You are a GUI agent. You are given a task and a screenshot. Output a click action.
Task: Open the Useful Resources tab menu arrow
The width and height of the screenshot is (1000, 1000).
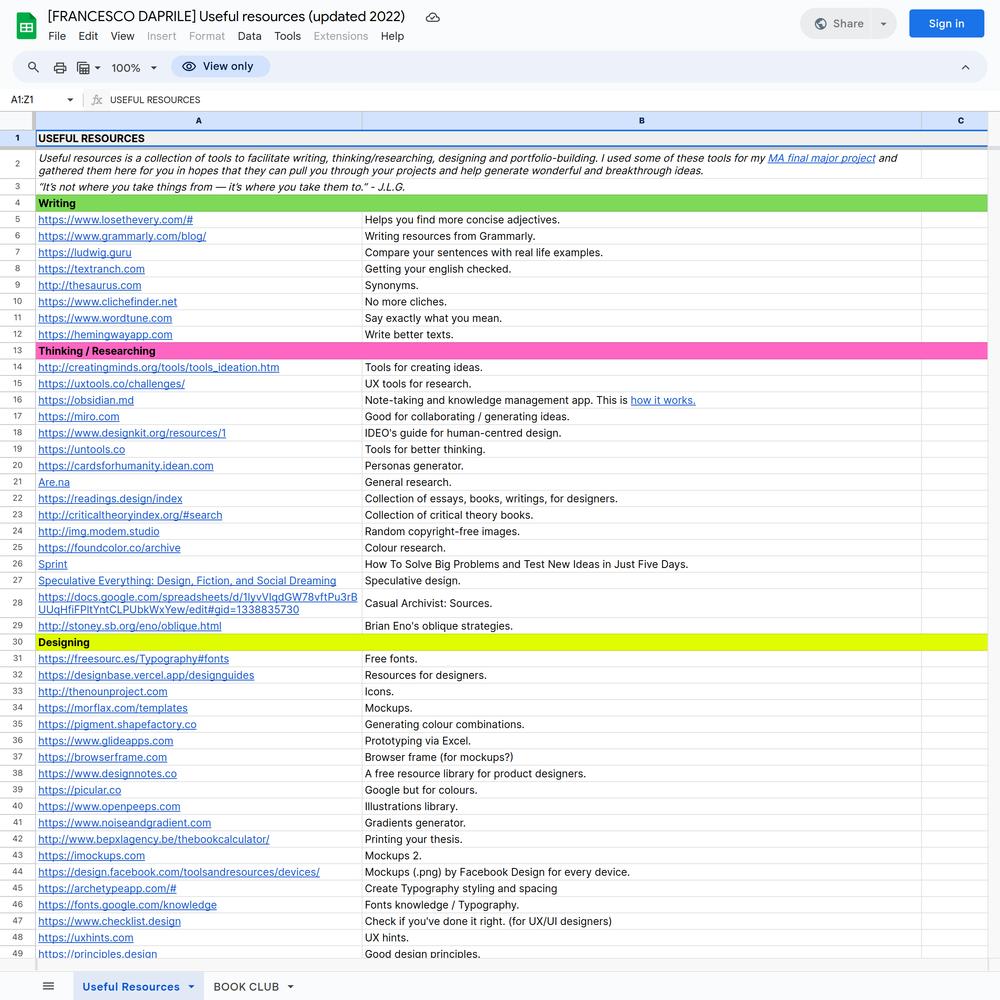tap(191, 987)
